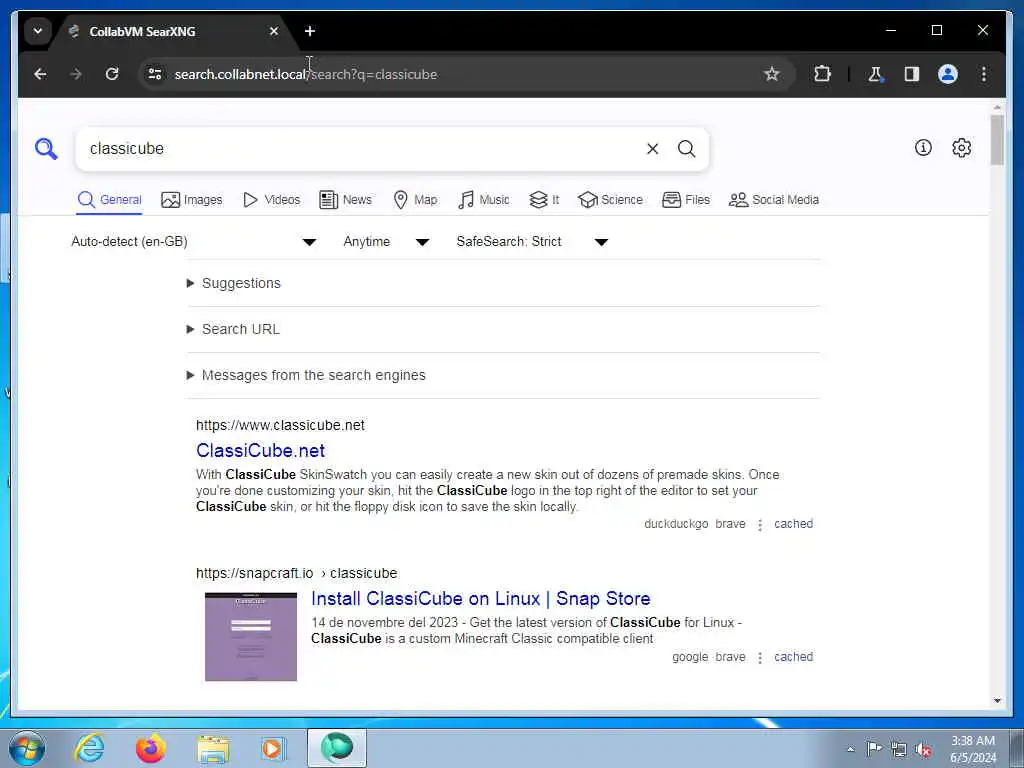Open Chrome three-dot menu

point(984,74)
